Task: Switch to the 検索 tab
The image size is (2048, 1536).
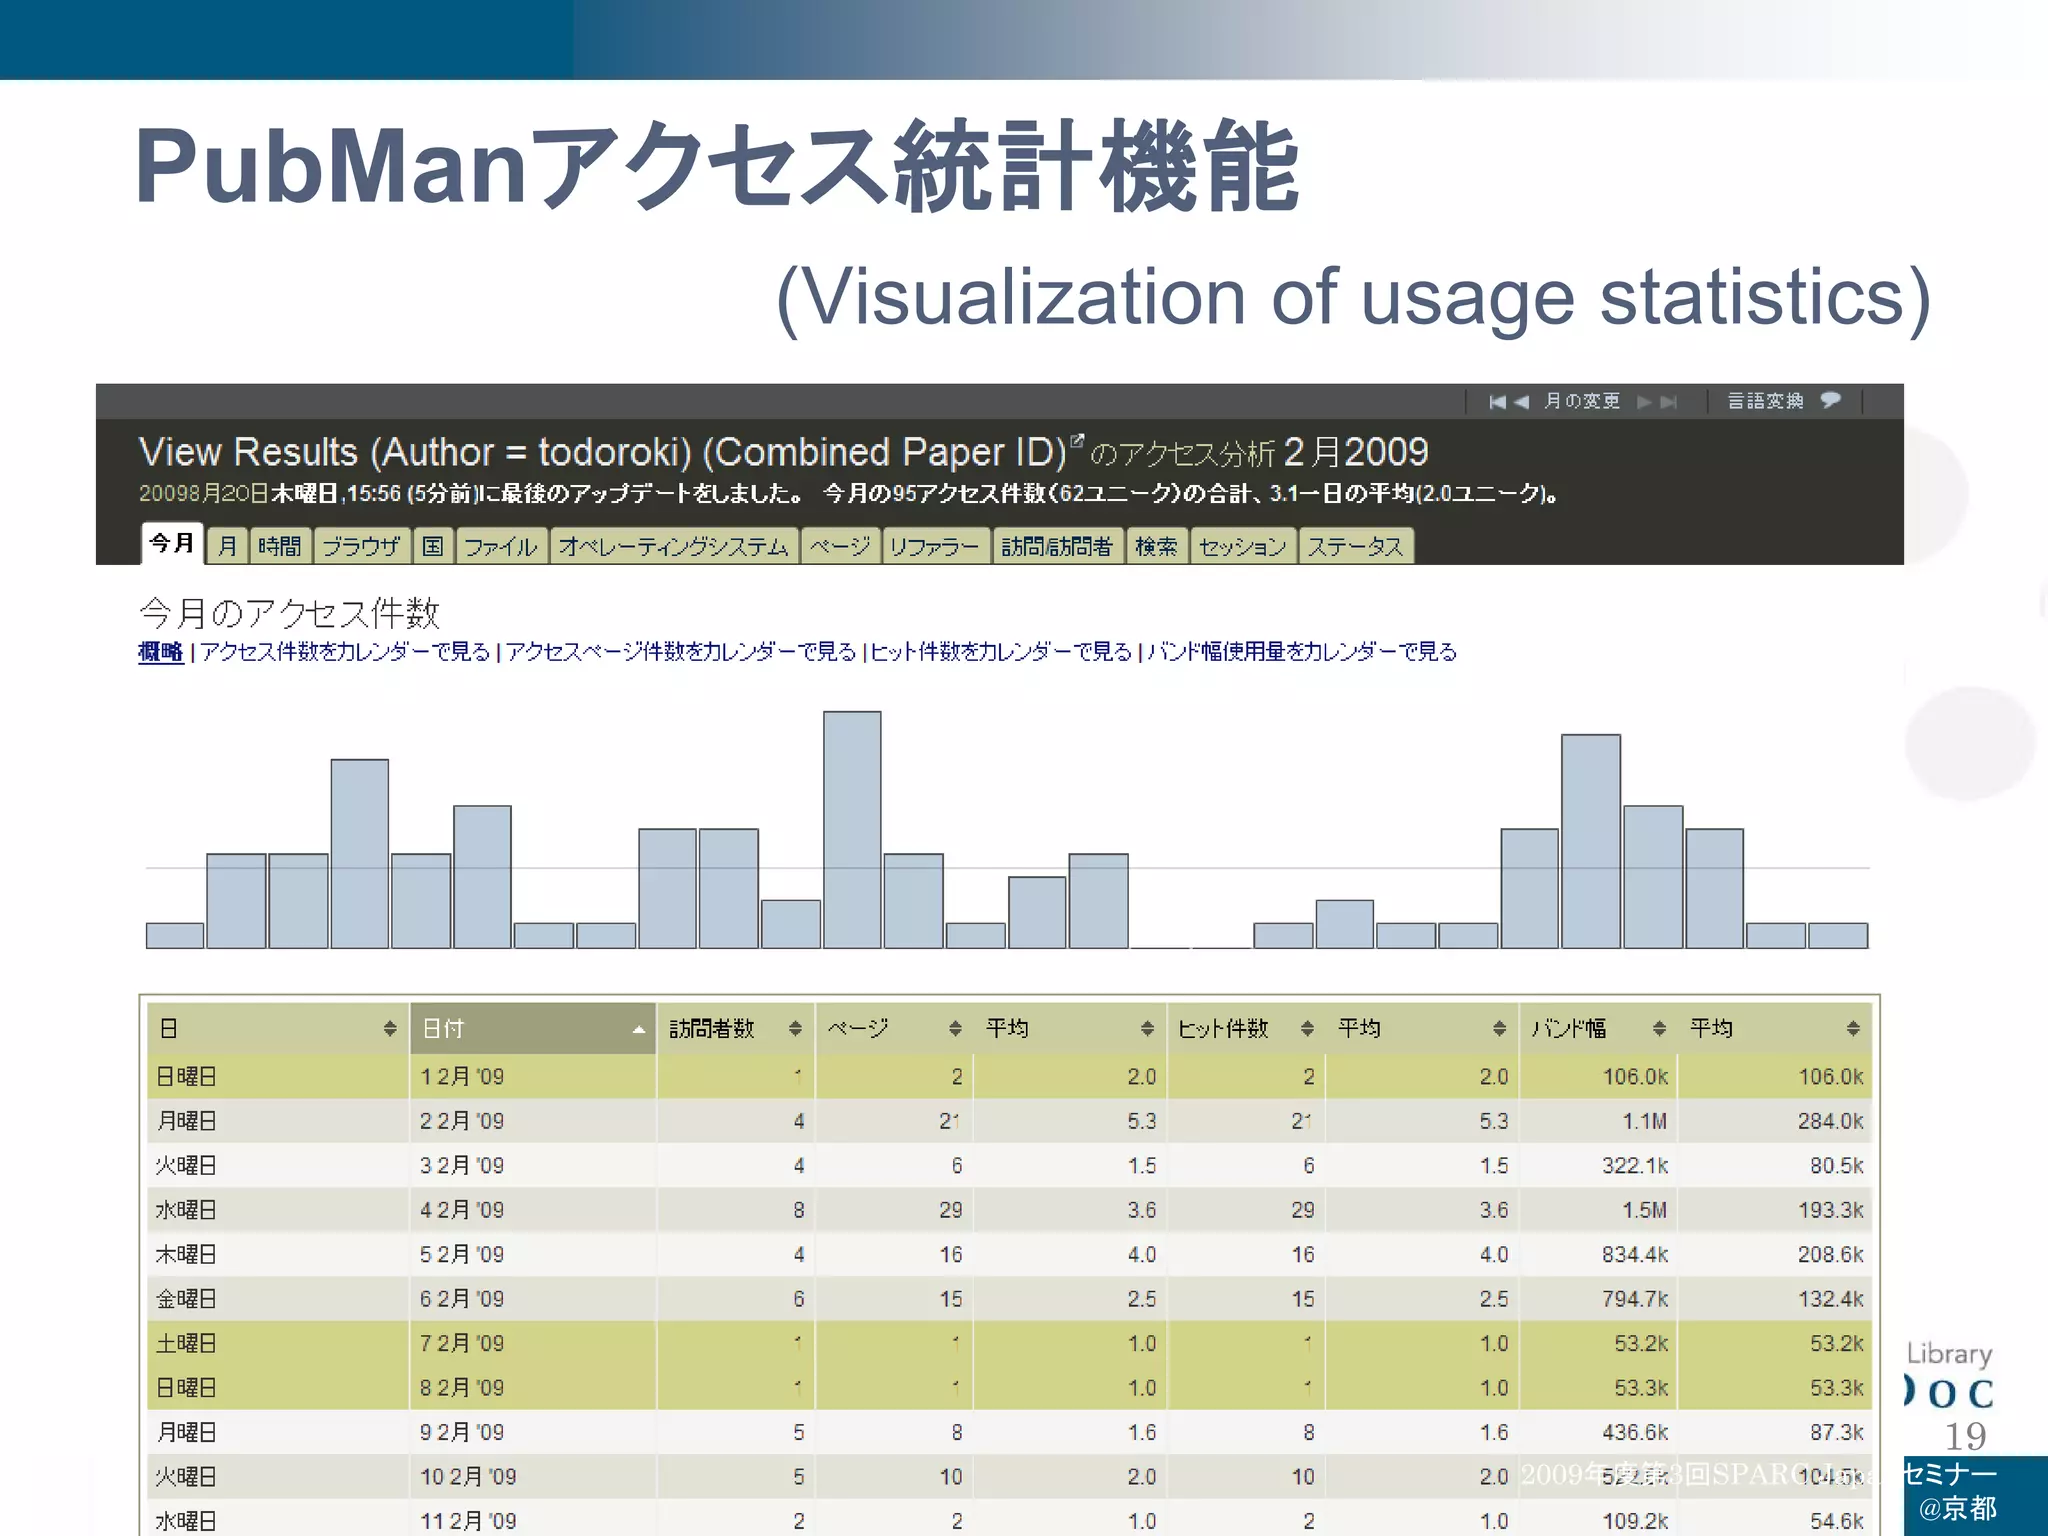Action: [1157, 546]
